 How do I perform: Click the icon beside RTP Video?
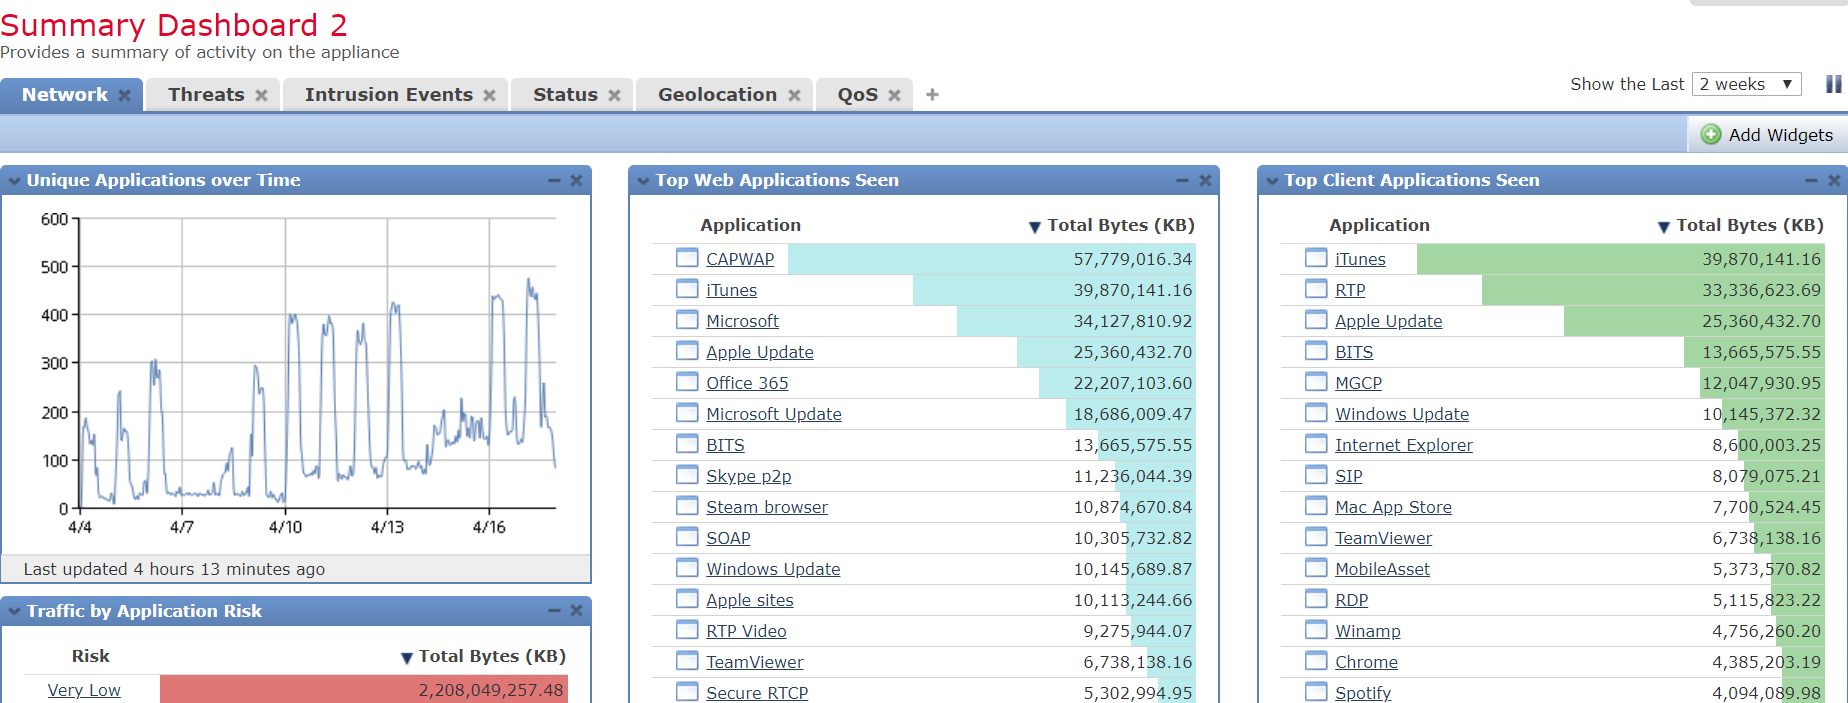tap(687, 630)
